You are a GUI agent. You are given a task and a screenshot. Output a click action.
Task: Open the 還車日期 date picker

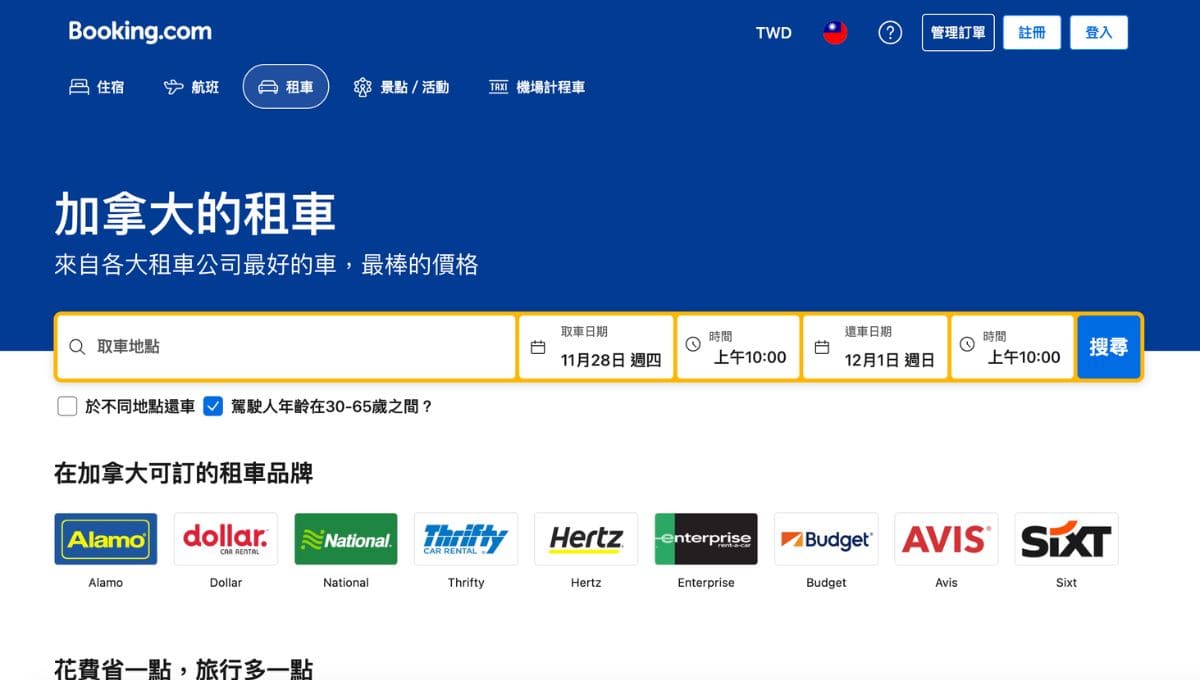click(875, 347)
